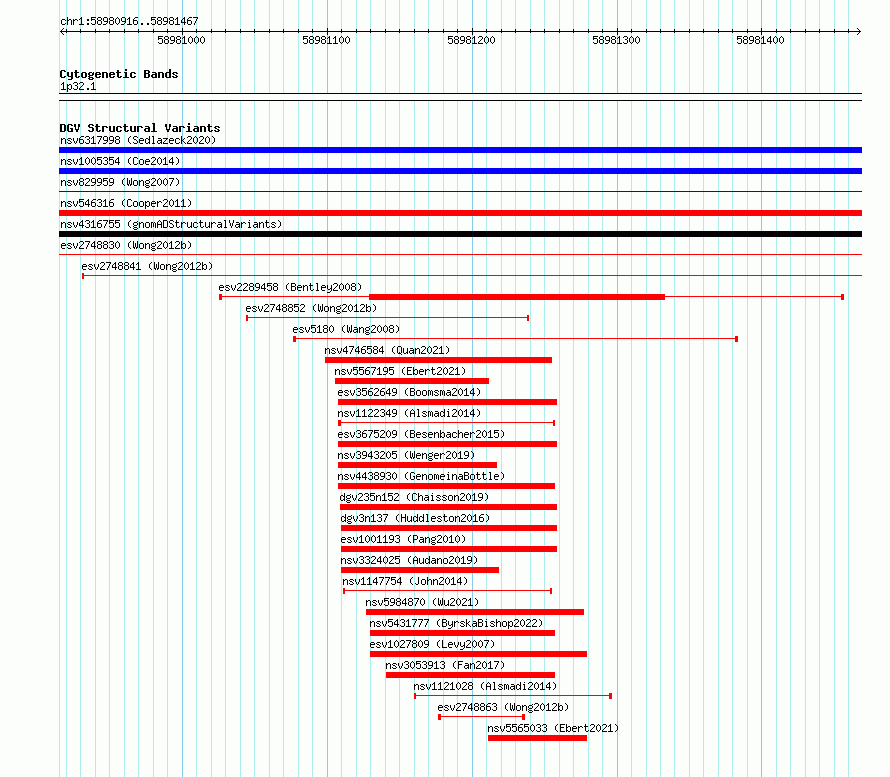Click the ruler label 58981400

(760, 40)
